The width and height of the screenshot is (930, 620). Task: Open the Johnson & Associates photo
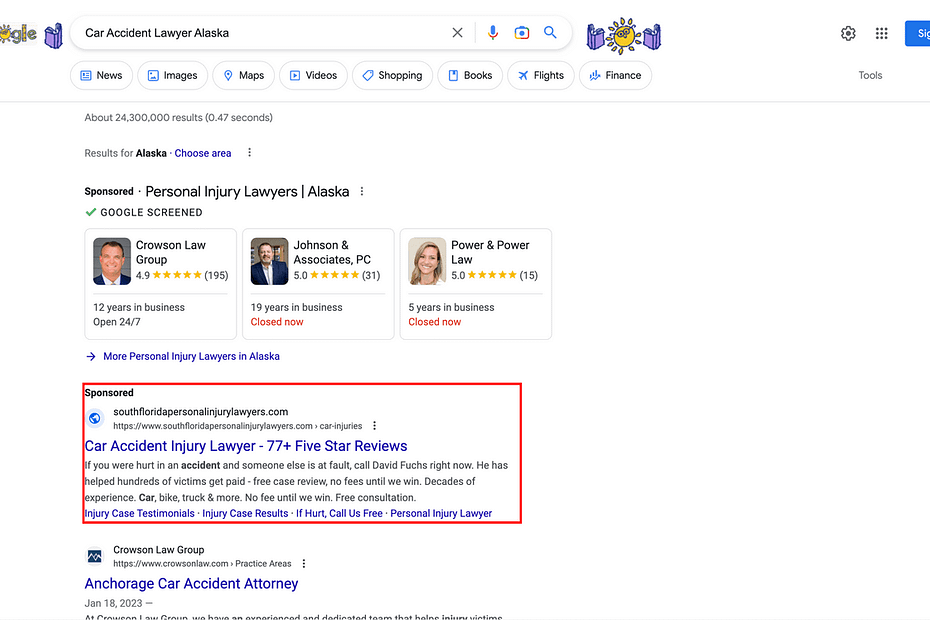[269, 262]
